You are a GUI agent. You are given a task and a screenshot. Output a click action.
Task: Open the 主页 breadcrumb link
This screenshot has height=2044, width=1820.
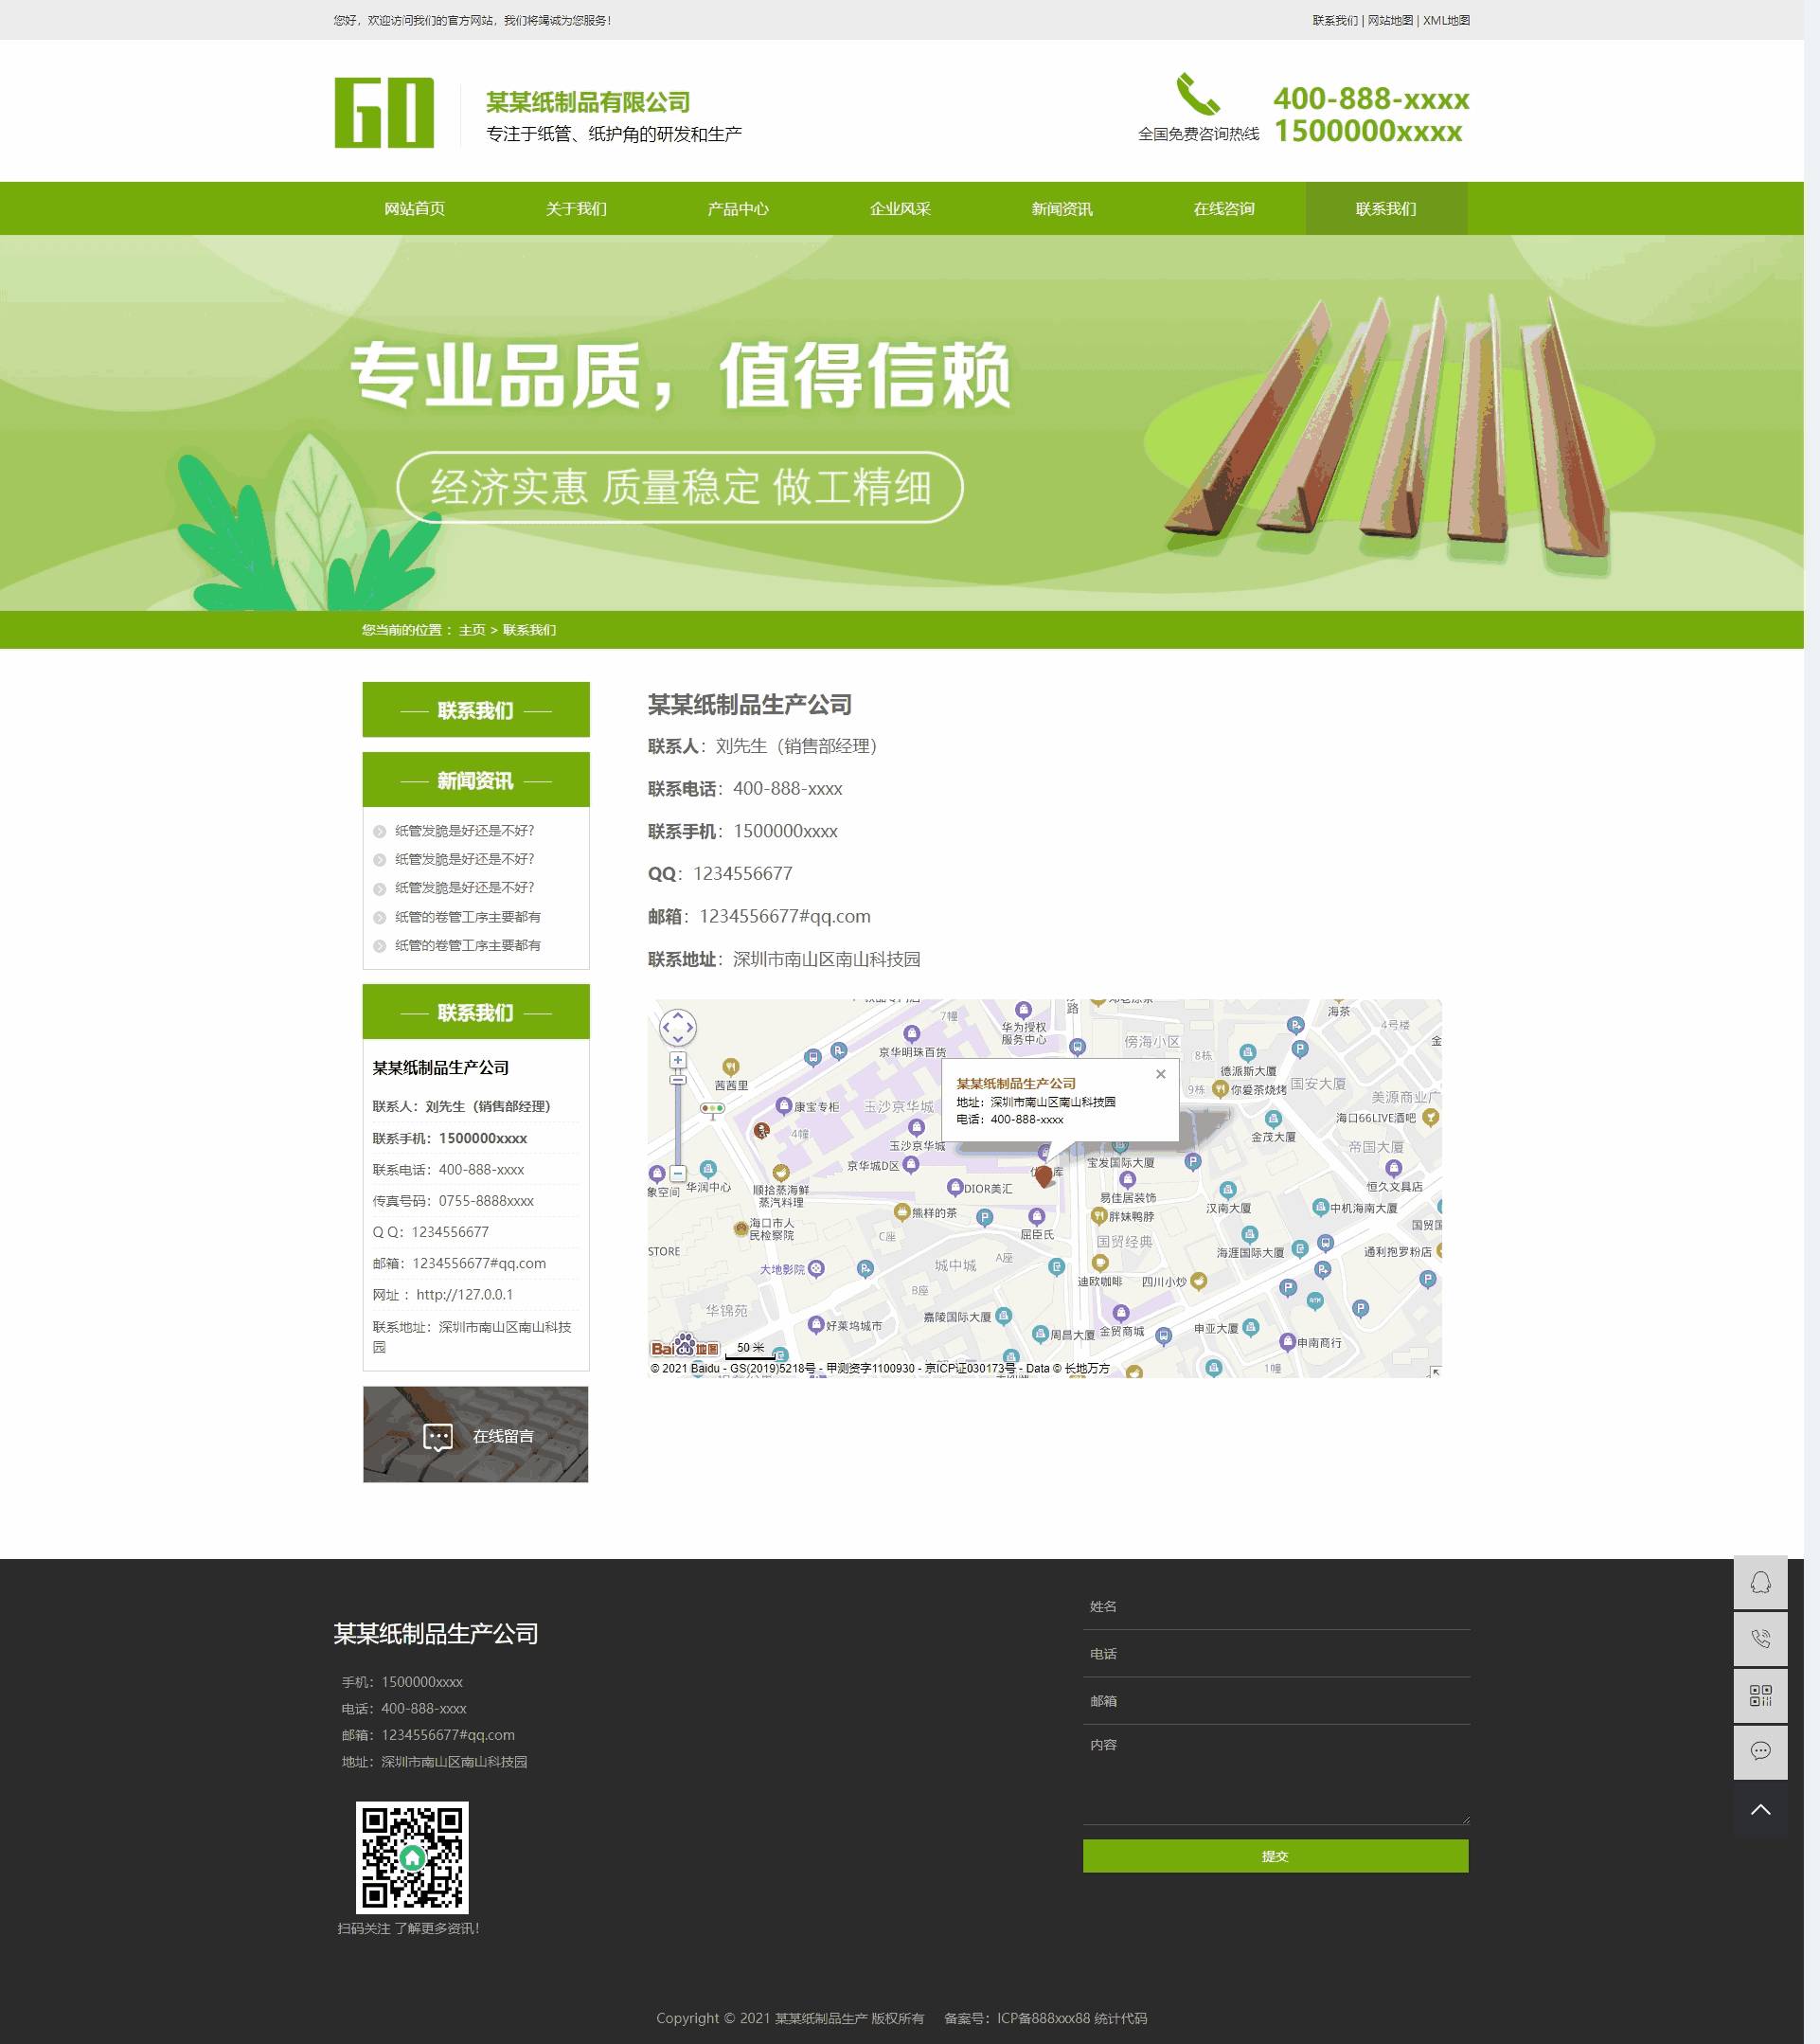[x=471, y=630]
